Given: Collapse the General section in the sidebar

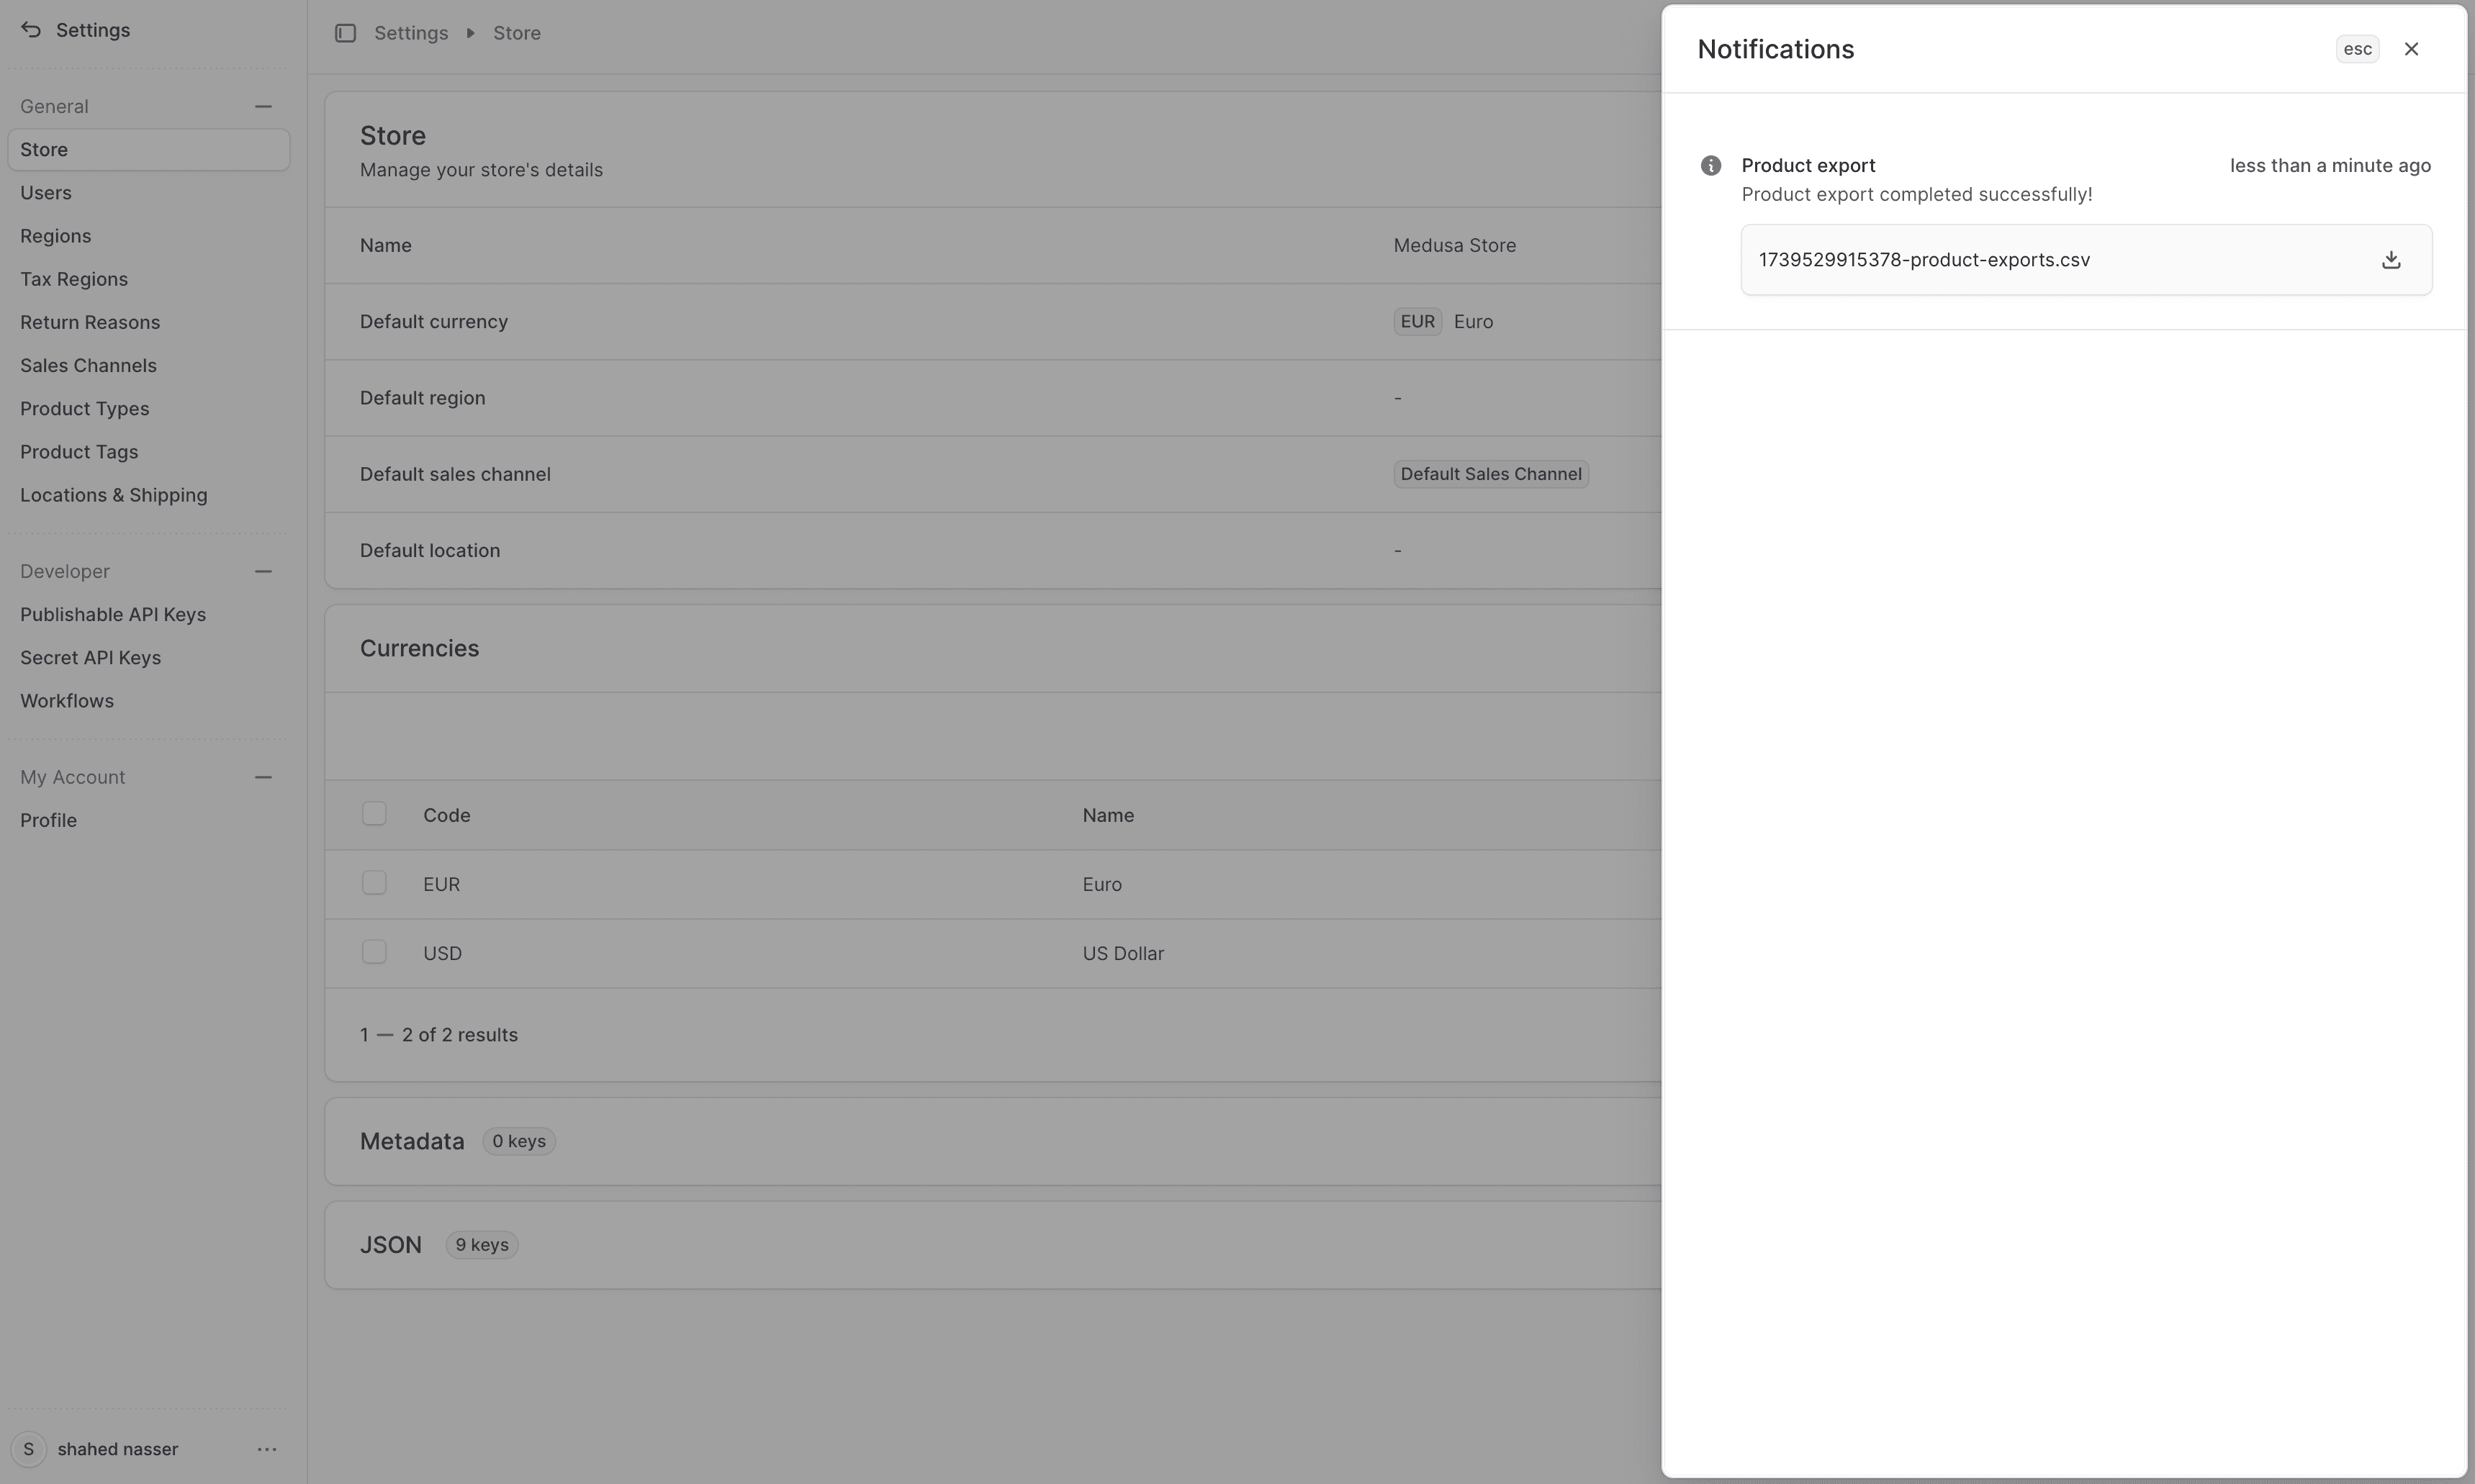Looking at the screenshot, I should 263,106.
